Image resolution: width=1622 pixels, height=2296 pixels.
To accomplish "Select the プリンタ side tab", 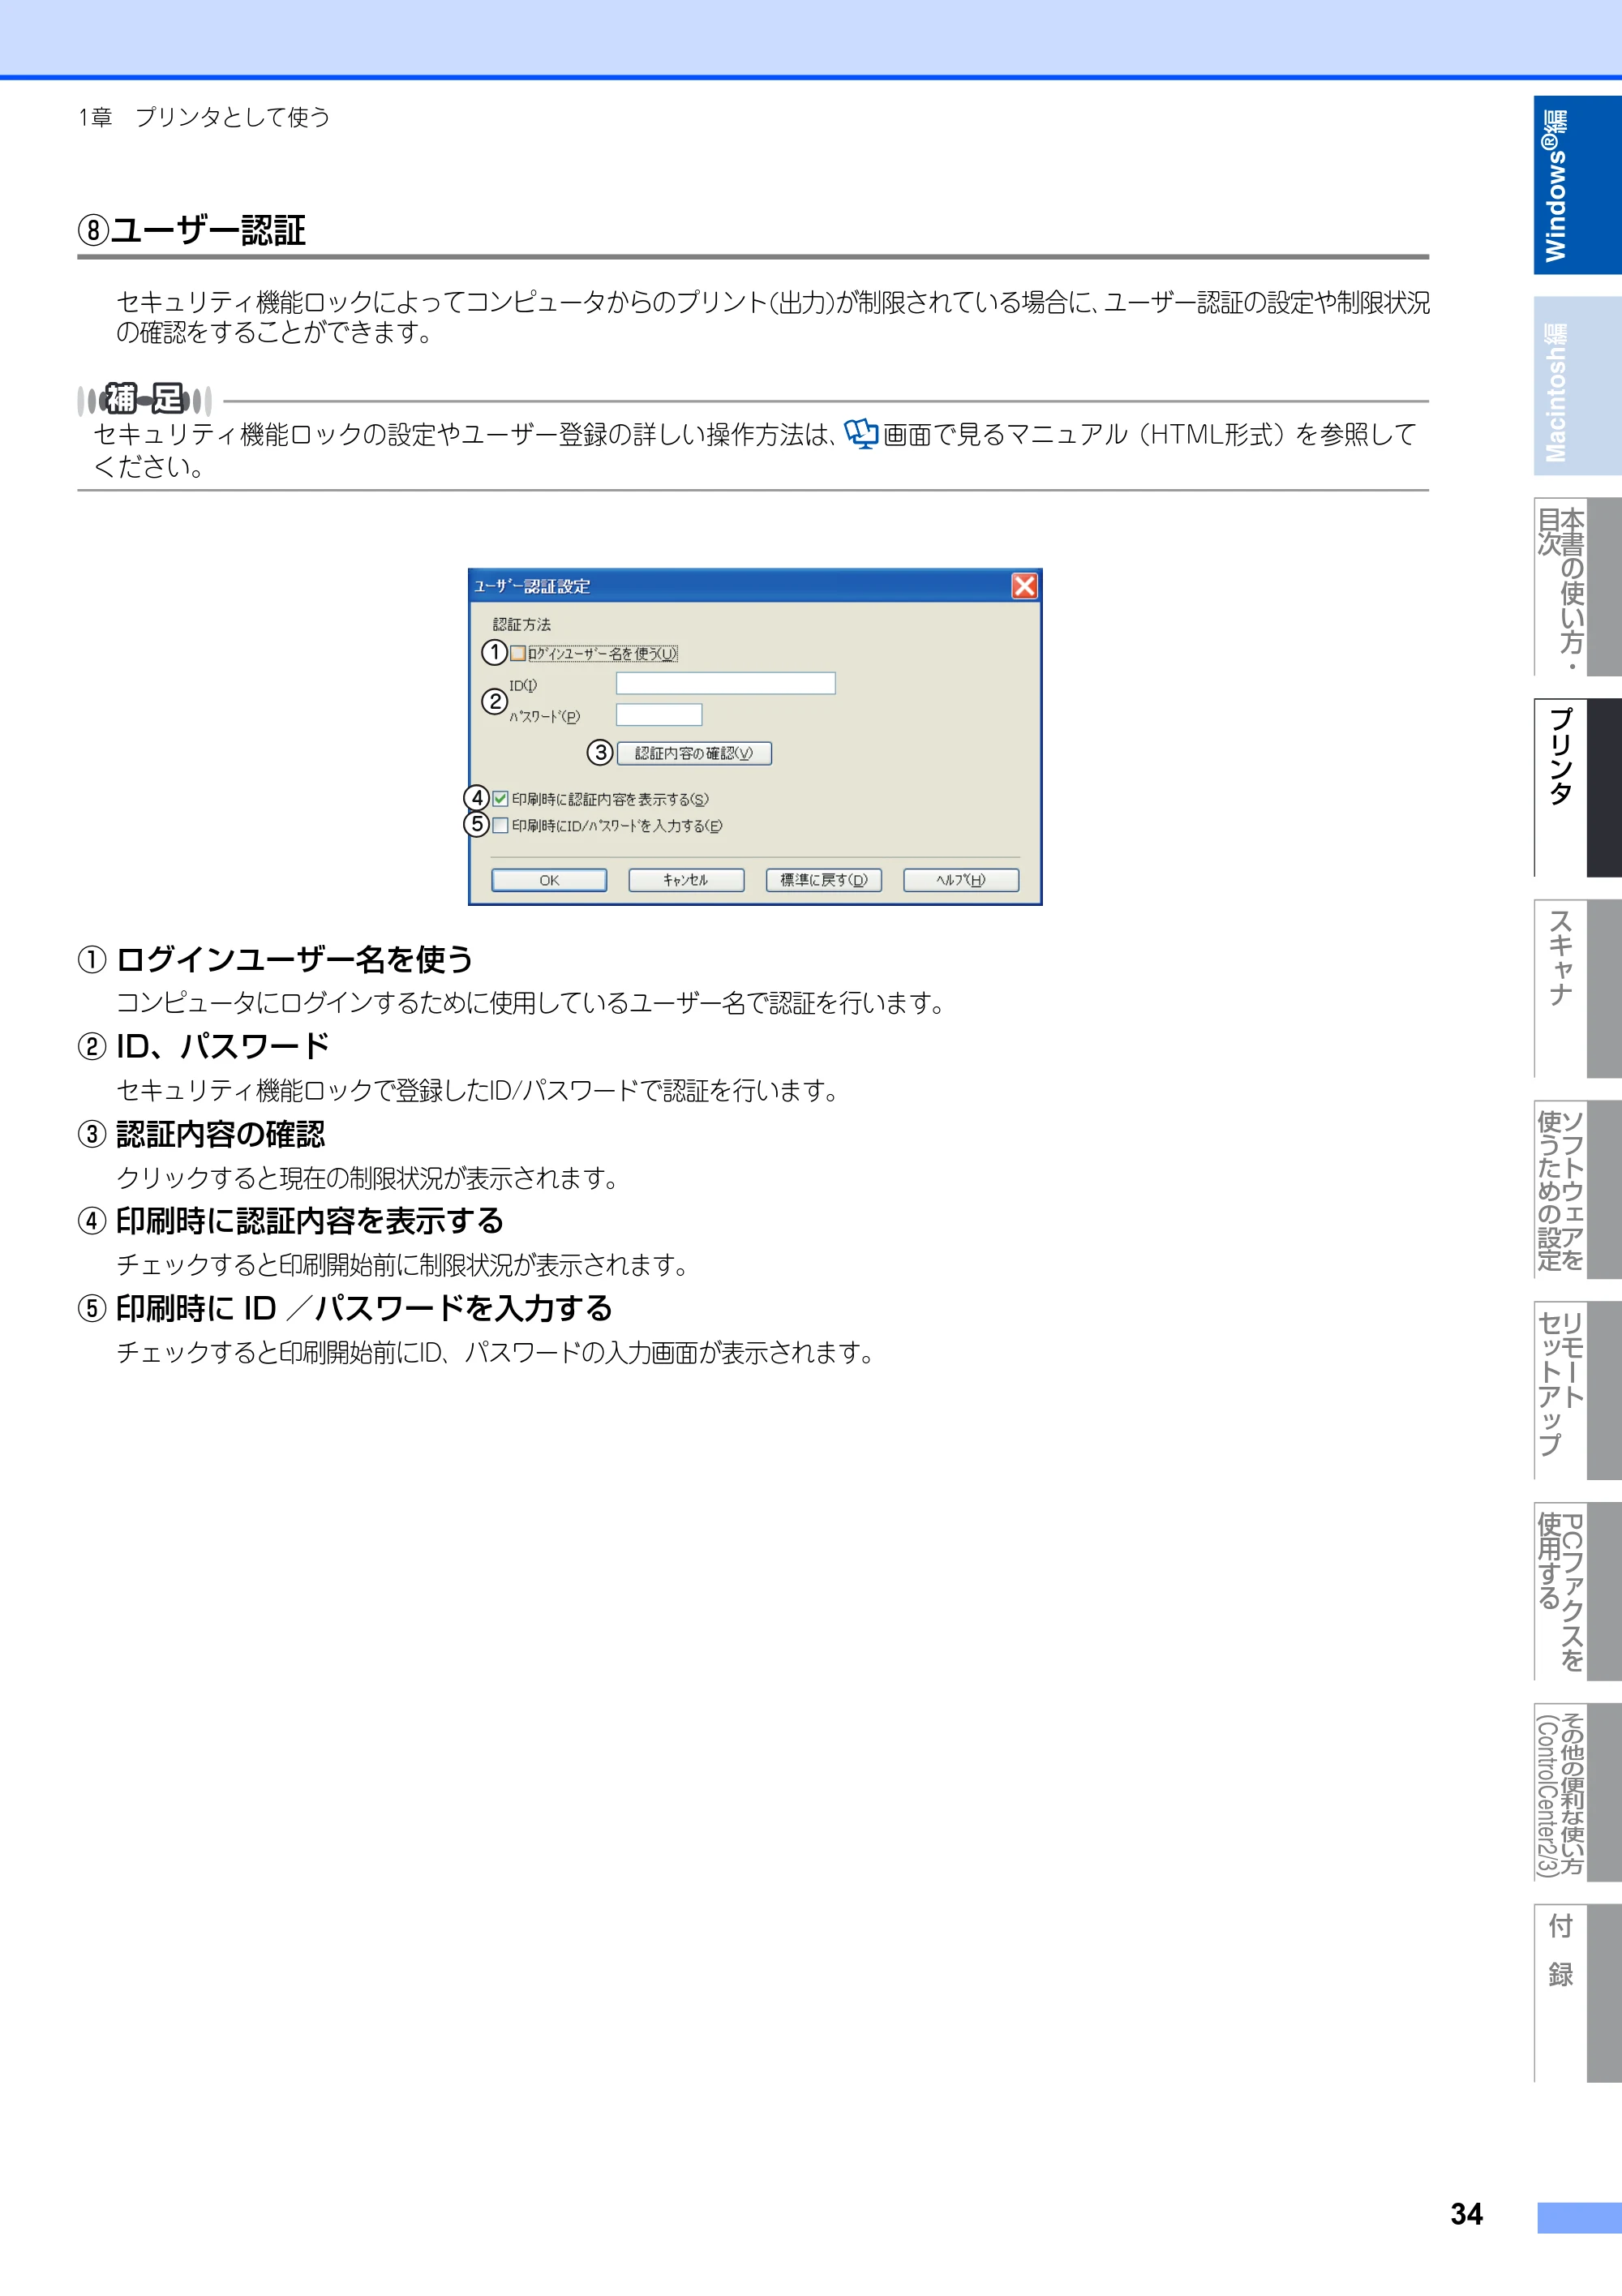I will click(x=1577, y=788).
